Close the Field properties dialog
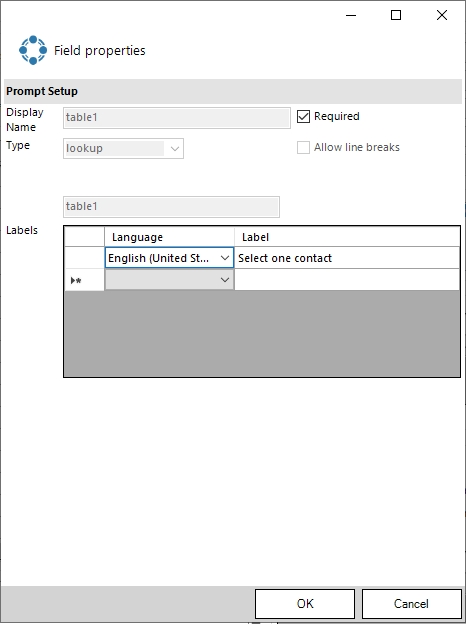The height and width of the screenshot is (624, 466). pyautogui.click(x=442, y=15)
